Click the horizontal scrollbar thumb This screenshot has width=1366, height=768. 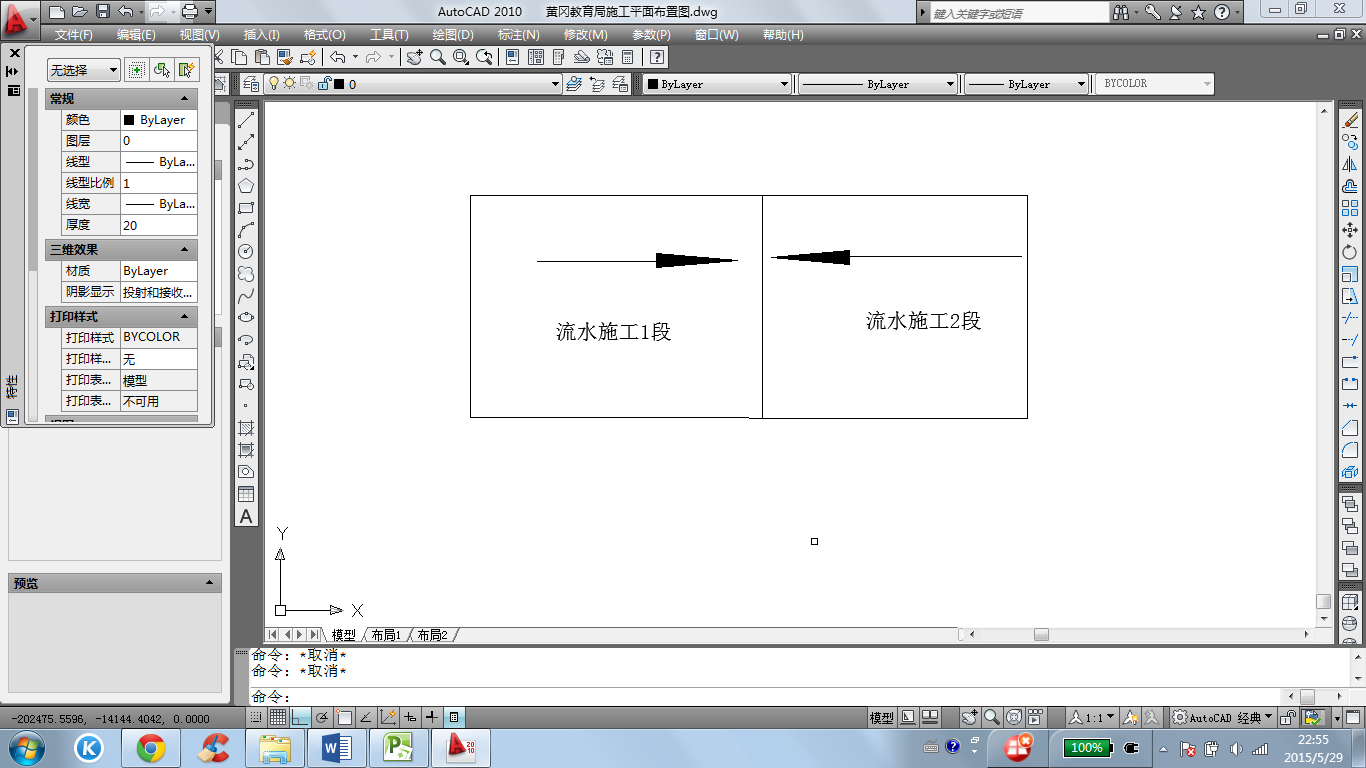pos(1041,635)
